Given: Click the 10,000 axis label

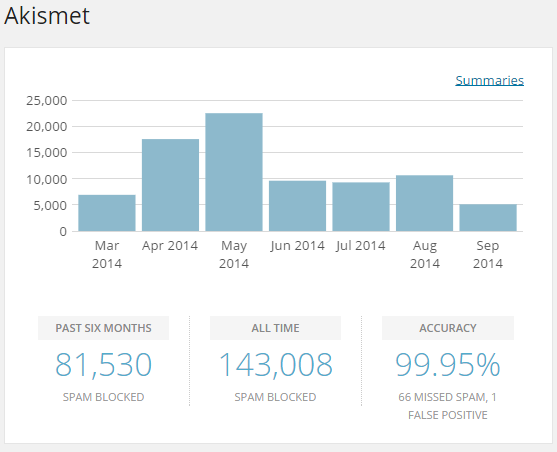Looking at the screenshot, I should coord(47,179).
